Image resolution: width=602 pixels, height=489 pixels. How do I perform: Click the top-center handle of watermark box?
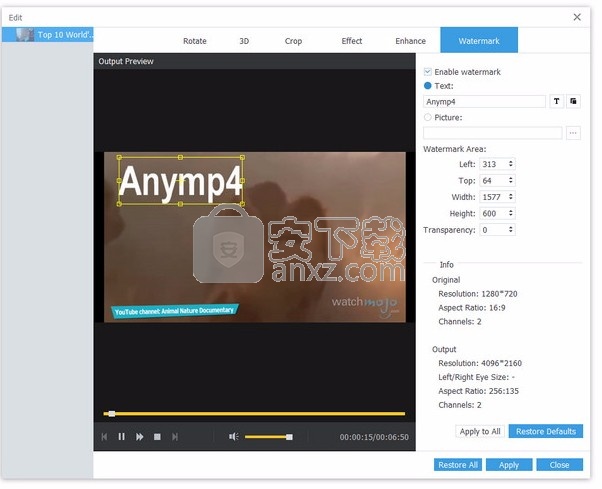click(180, 157)
